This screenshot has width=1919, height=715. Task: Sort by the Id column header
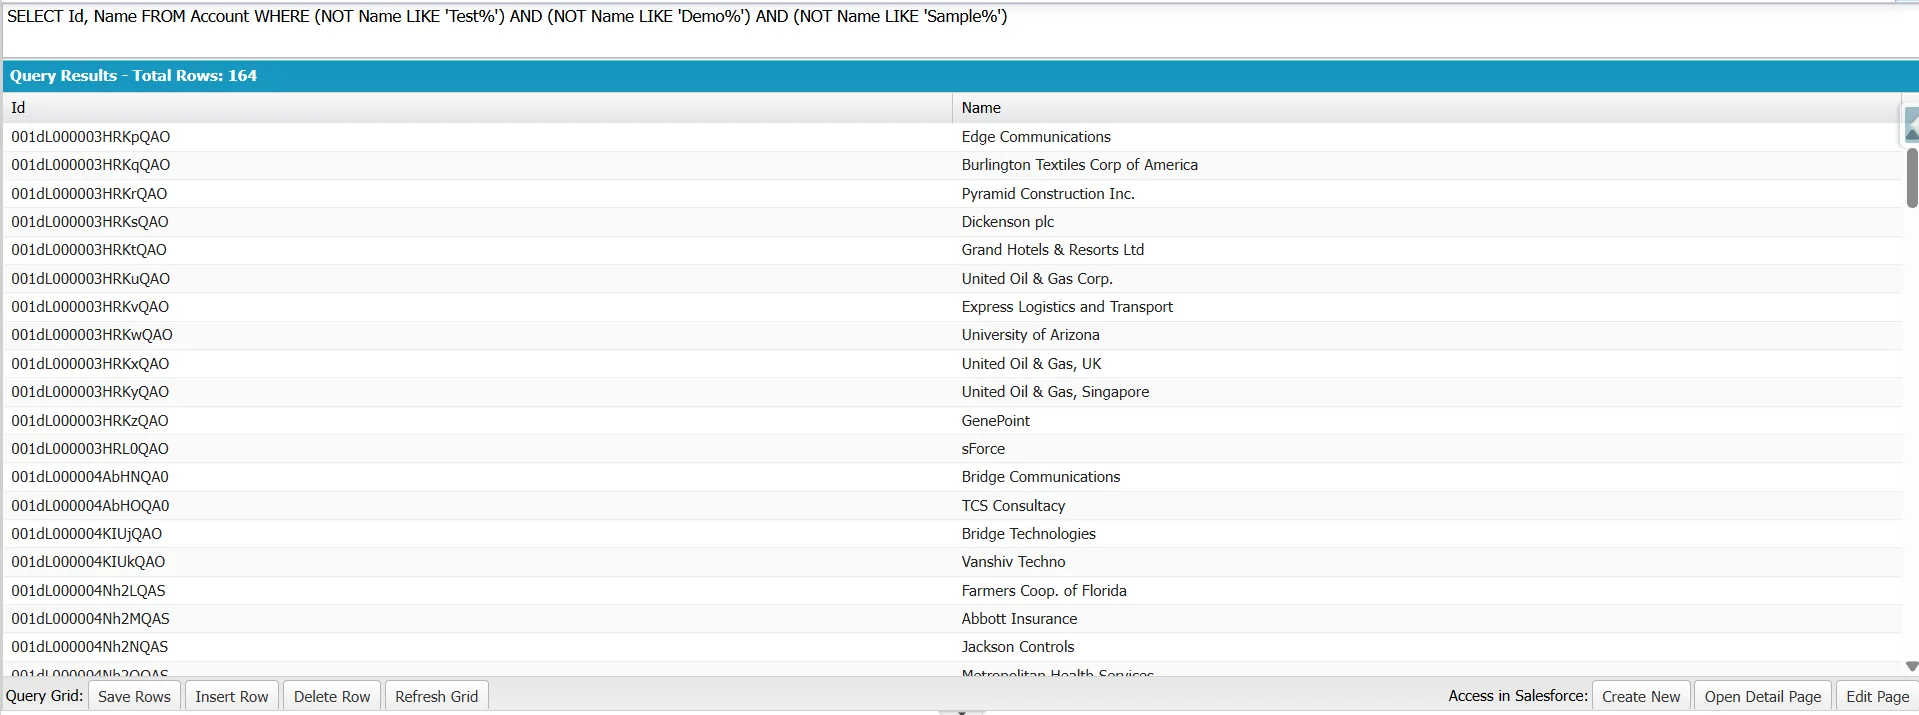tap(477, 108)
